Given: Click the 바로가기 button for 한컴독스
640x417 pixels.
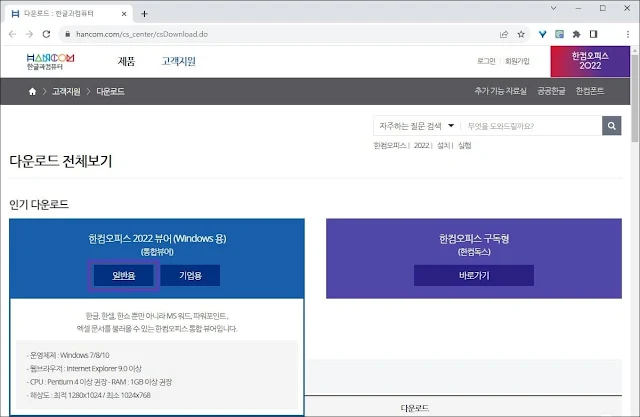Looking at the screenshot, I should coord(474,275).
